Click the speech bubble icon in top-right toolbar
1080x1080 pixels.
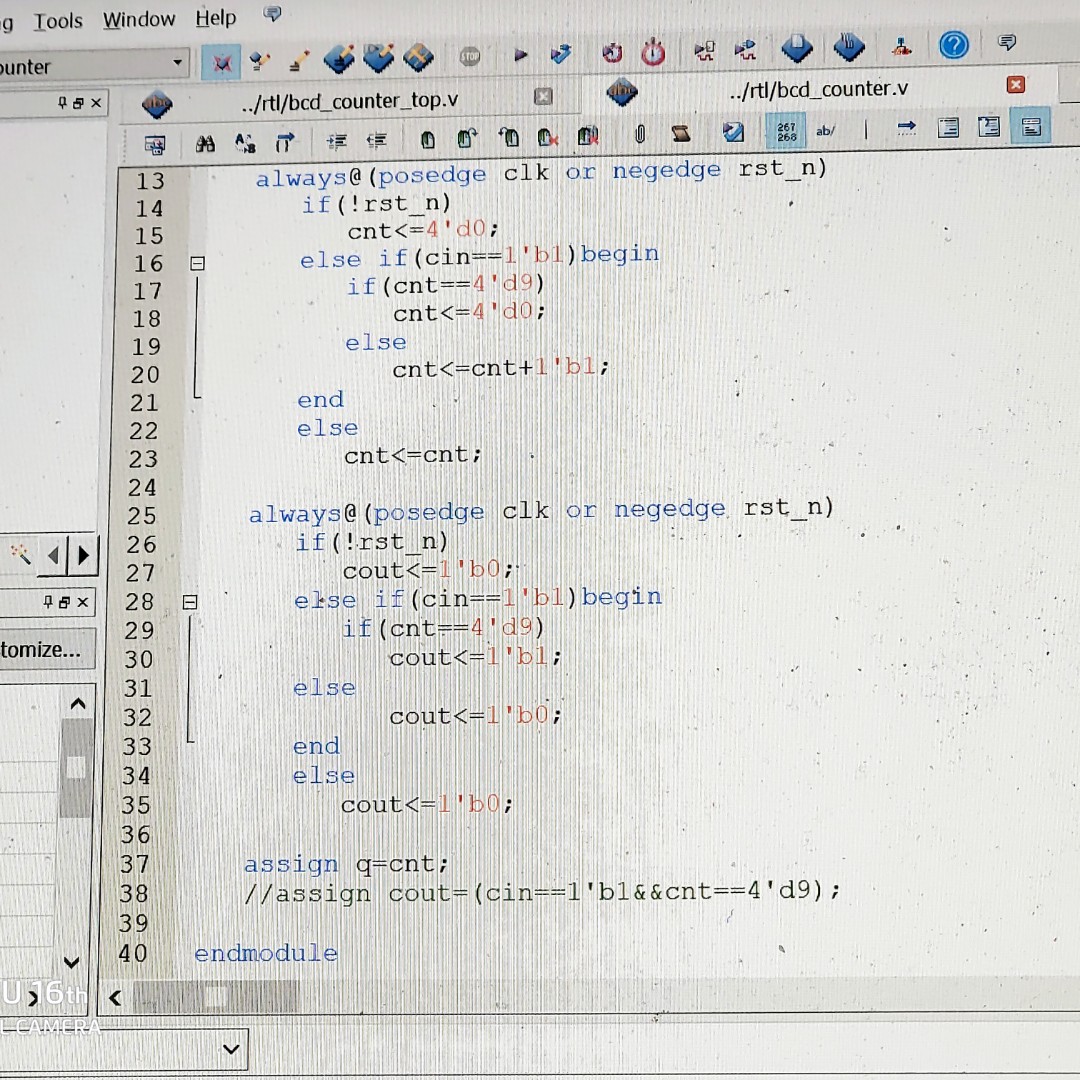click(x=1006, y=43)
